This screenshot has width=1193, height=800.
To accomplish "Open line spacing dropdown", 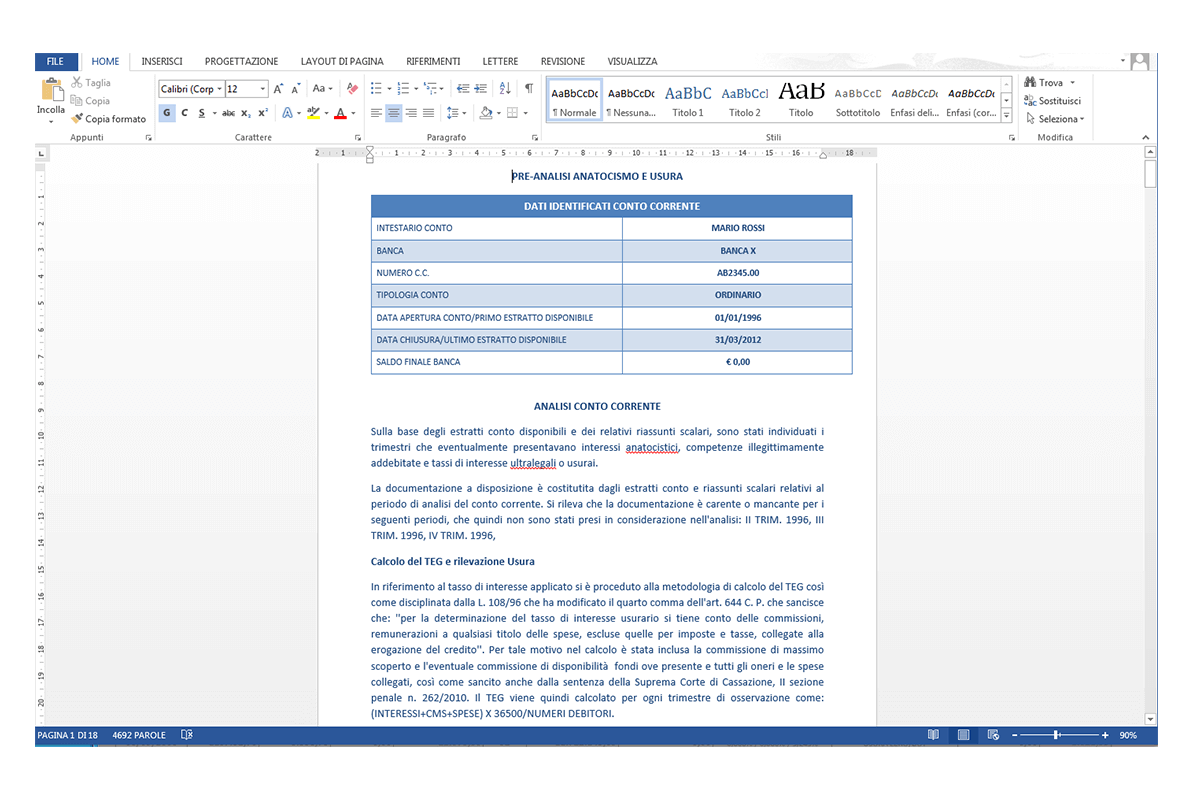I will pyautogui.click(x=456, y=113).
